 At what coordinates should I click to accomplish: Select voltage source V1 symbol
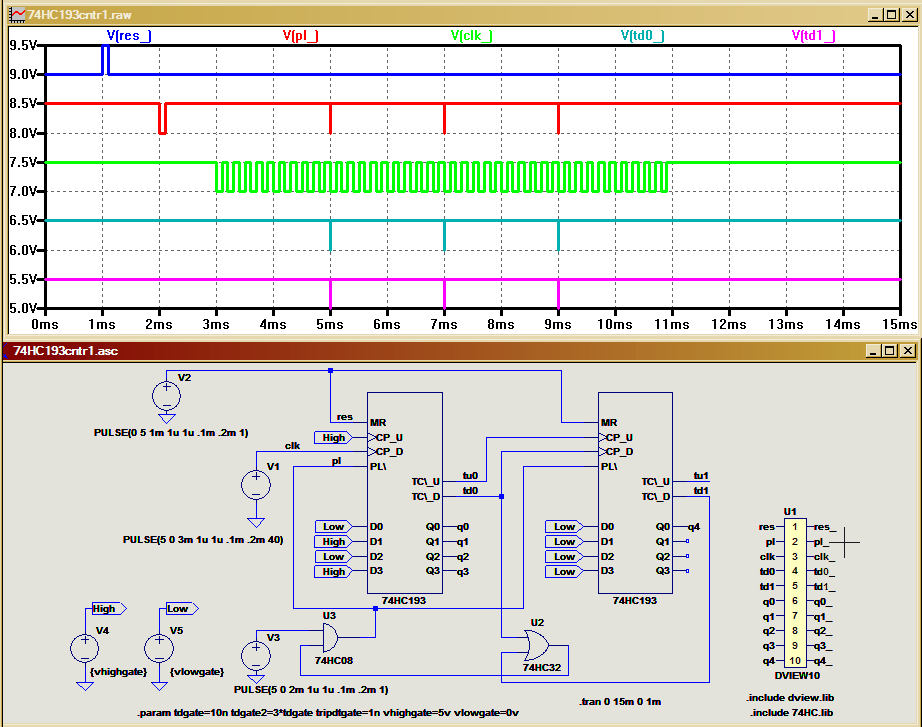coord(256,485)
